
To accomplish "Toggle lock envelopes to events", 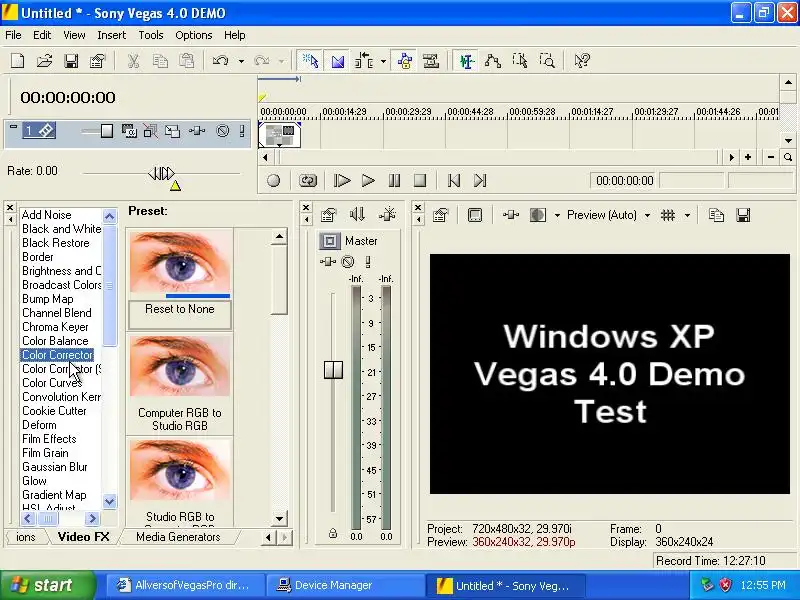I will pos(405,61).
